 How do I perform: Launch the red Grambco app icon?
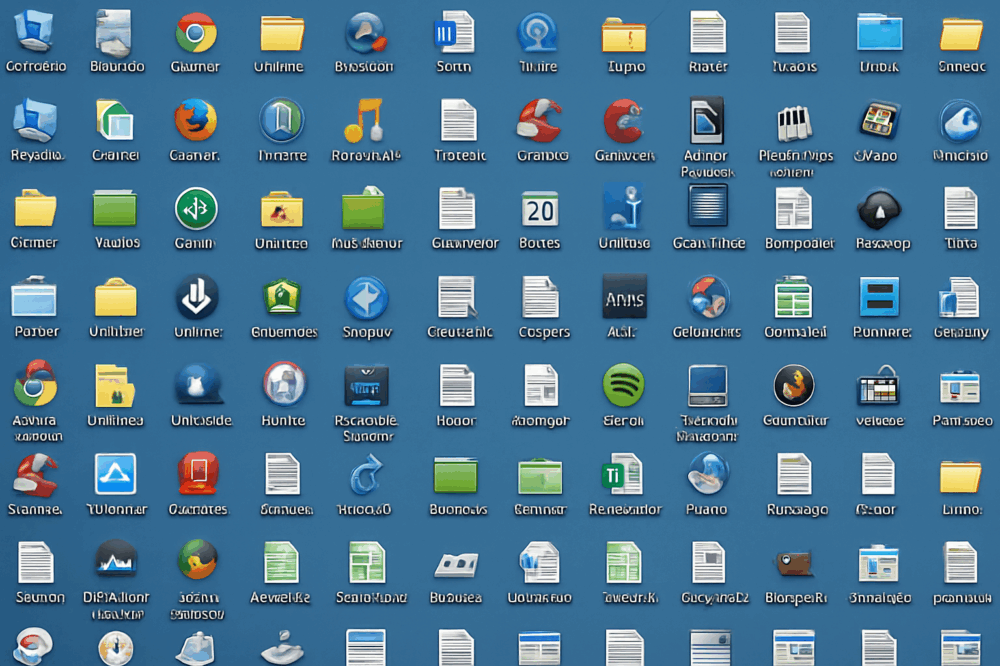[539, 120]
